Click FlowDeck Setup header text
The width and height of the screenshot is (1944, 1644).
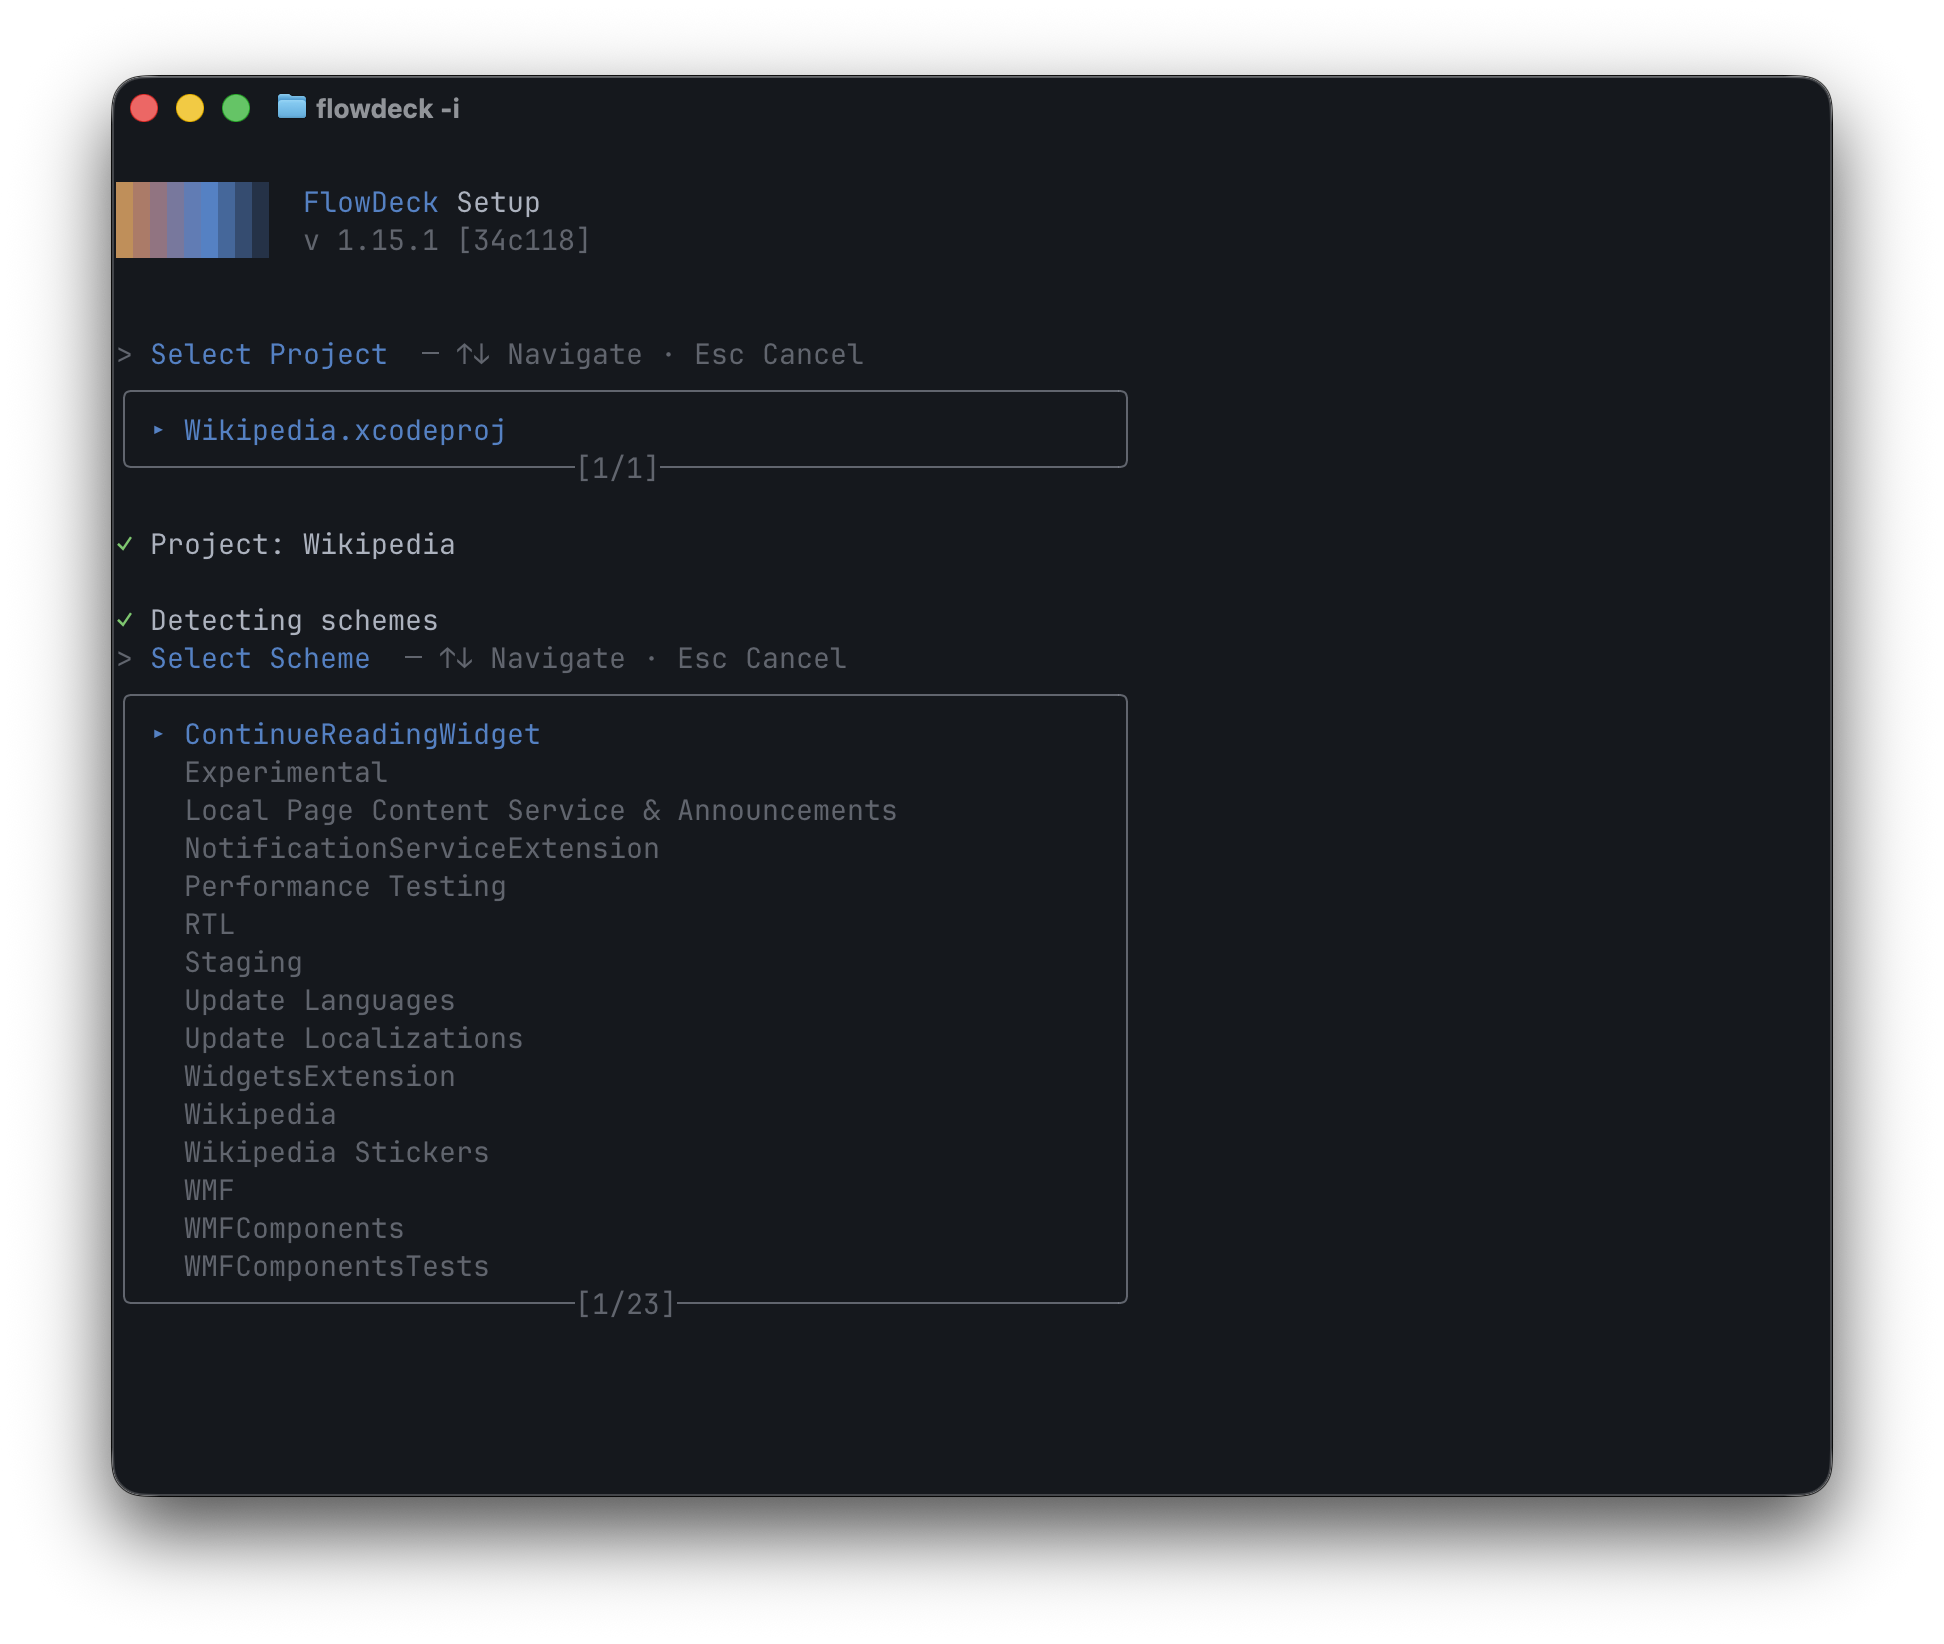[x=422, y=203]
